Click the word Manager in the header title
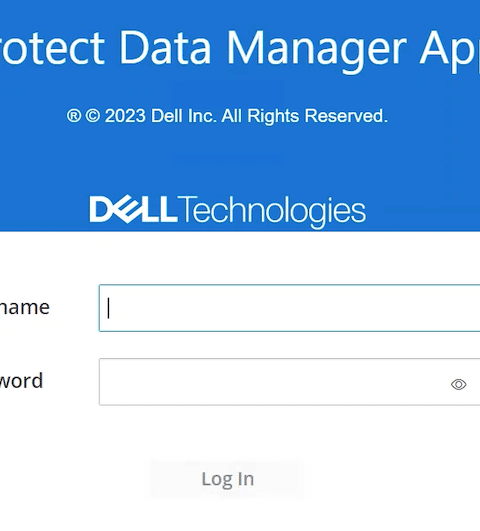 tap(316, 49)
